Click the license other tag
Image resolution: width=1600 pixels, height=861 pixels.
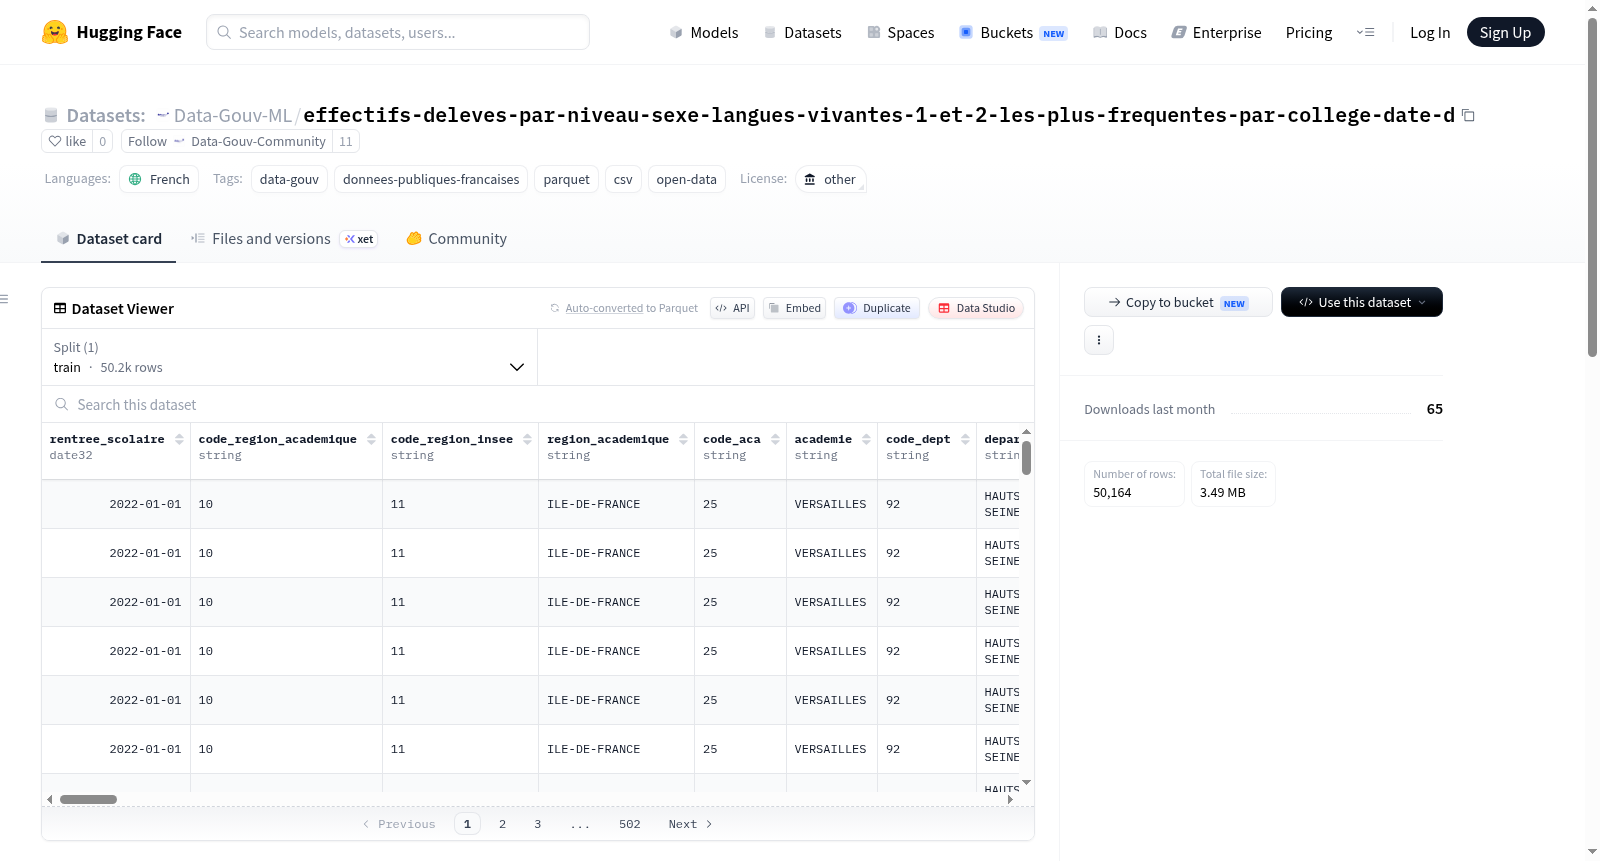tap(830, 179)
